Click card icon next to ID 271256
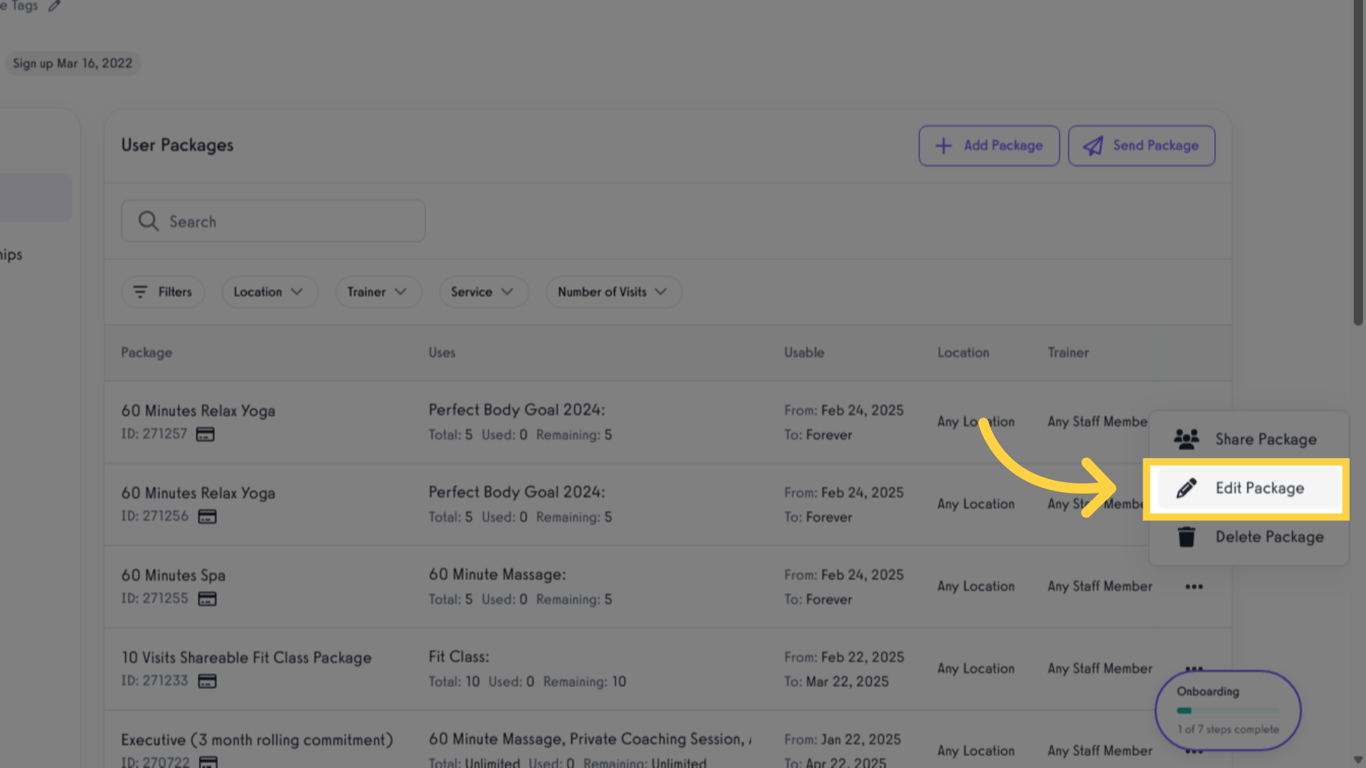The height and width of the screenshot is (768, 1366). pyautogui.click(x=207, y=517)
